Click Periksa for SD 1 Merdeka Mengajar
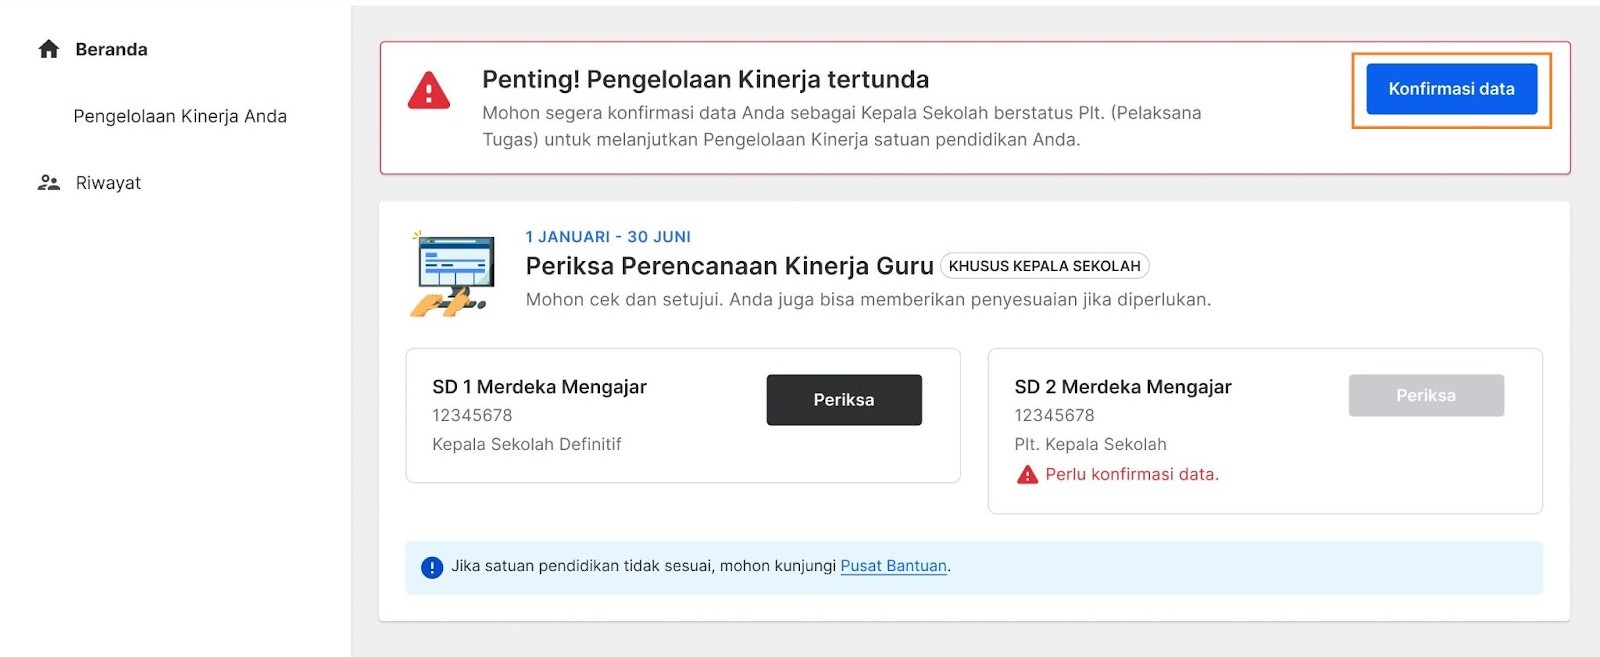The width and height of the screenshot is (1600, 657). point(844,400)
